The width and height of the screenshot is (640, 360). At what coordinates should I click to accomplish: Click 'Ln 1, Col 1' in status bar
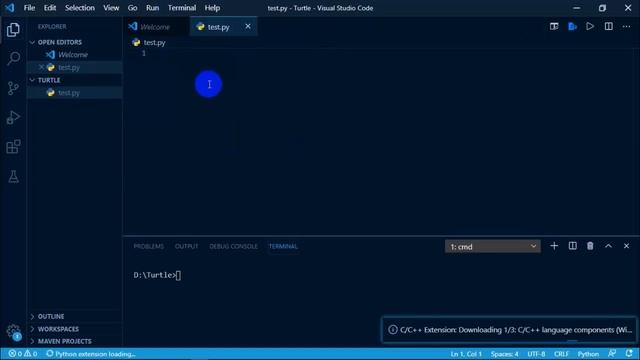pyautogui.click(x=466, y=353)
